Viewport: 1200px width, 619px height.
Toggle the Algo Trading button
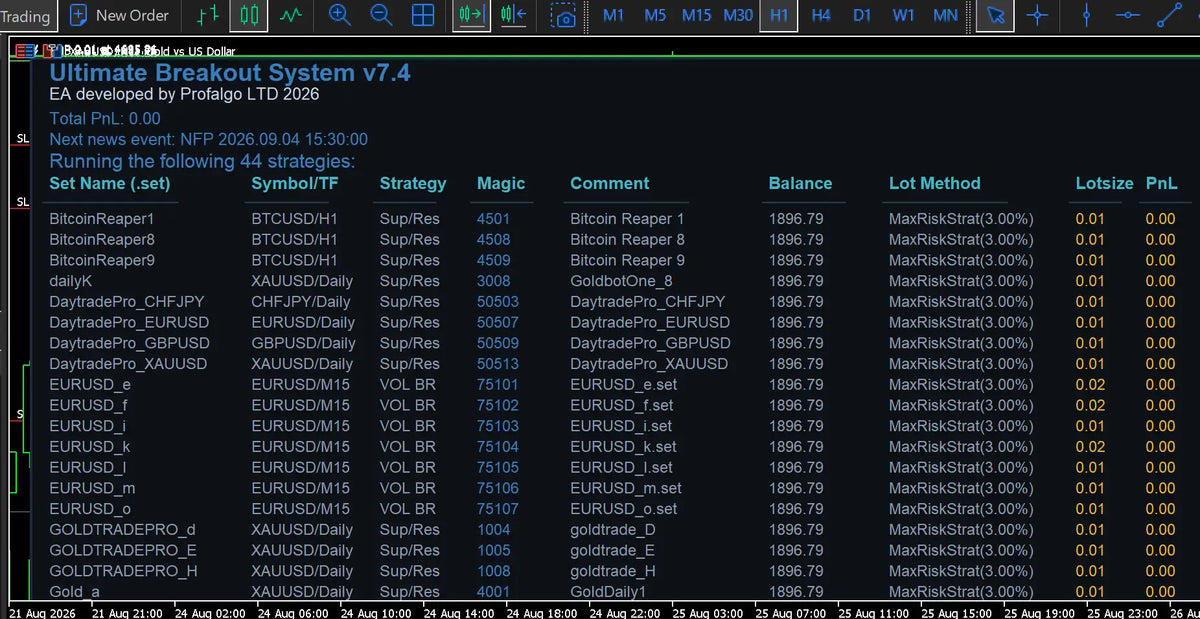click(x=25, y=15)
